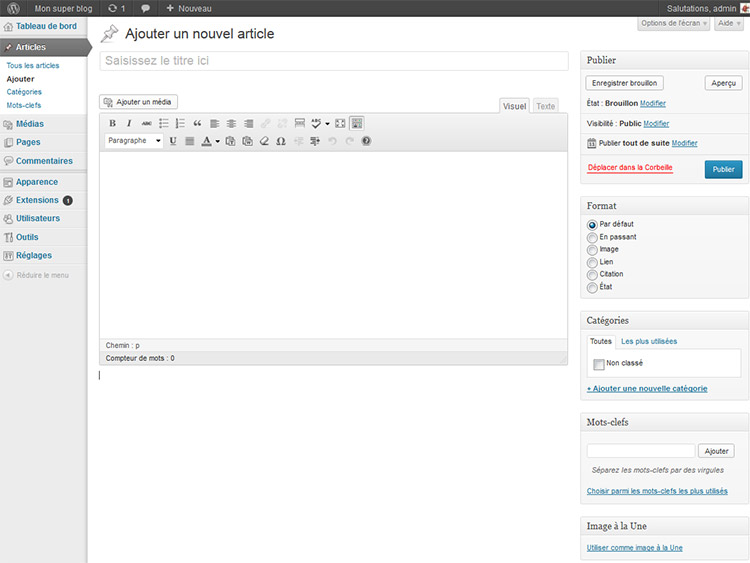Select the En passant format
The height and width of the screenshot is (563, 750).
592,237
